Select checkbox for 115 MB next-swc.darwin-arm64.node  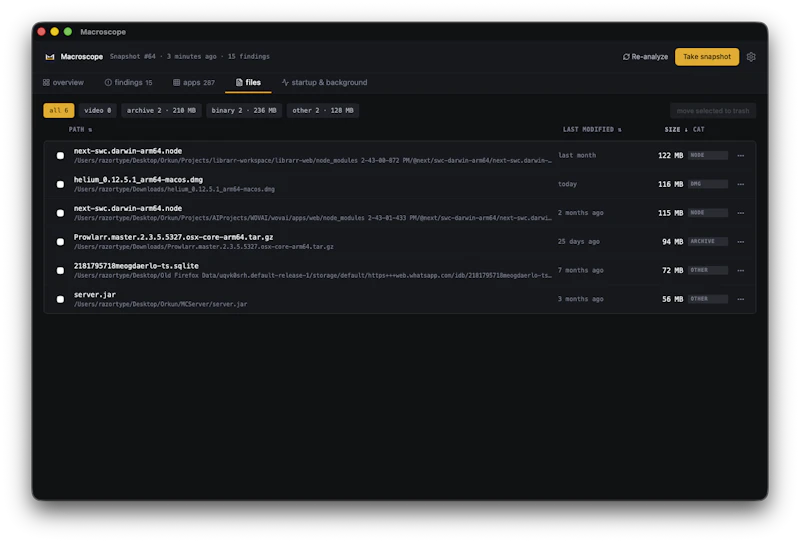60,213
